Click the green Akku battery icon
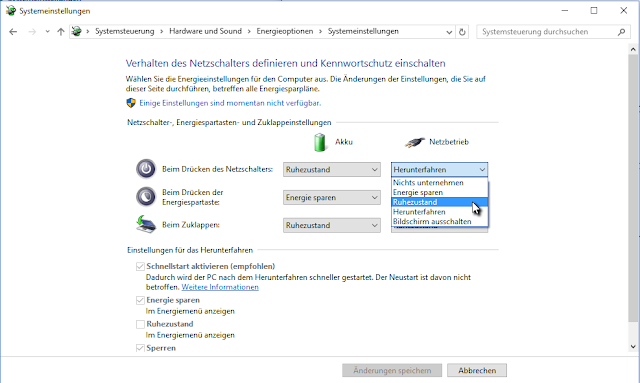This screenshot has height=383, width=640. [320, 142]
